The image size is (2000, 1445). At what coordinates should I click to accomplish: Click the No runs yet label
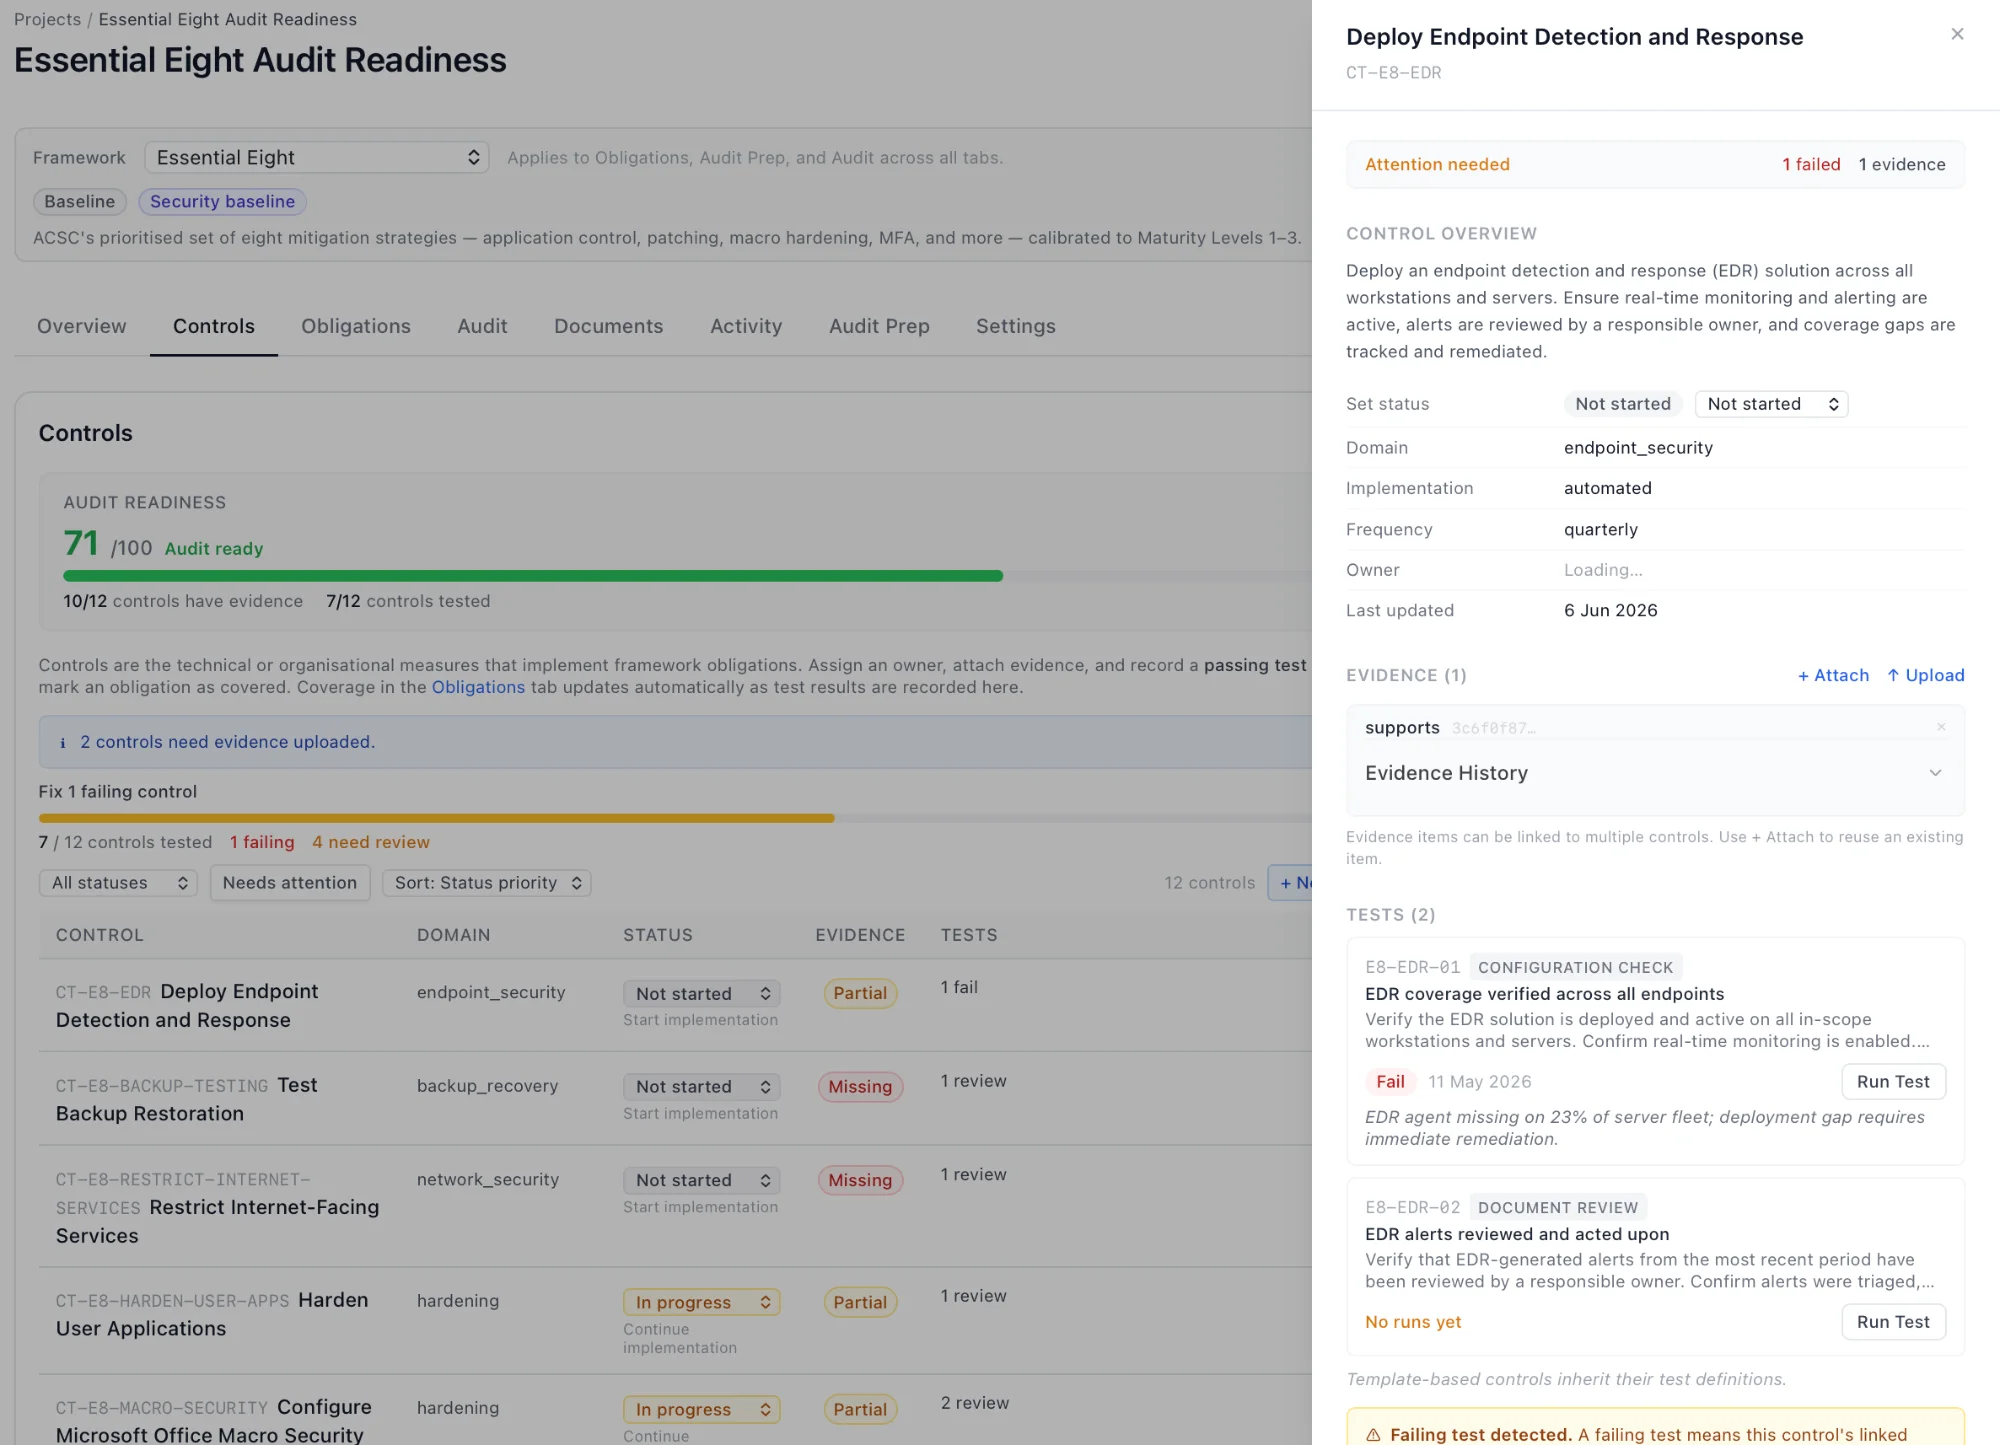click(x=1413, y=1322)
